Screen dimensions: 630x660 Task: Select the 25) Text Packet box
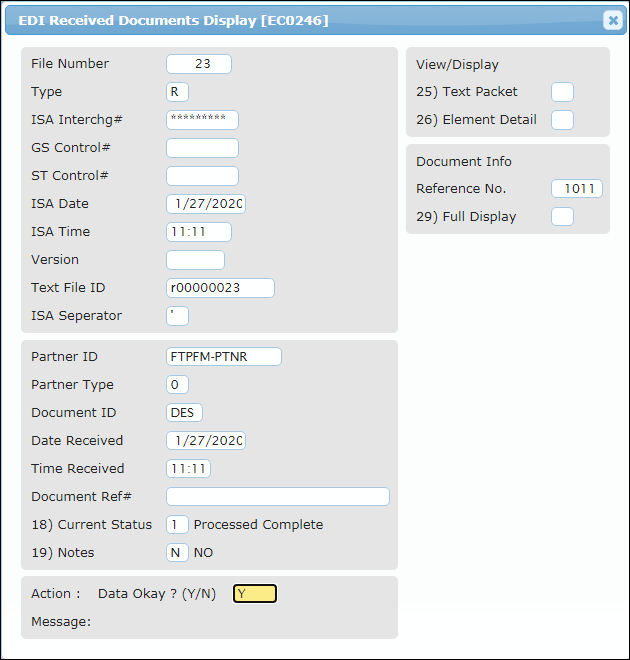point(562,92)
